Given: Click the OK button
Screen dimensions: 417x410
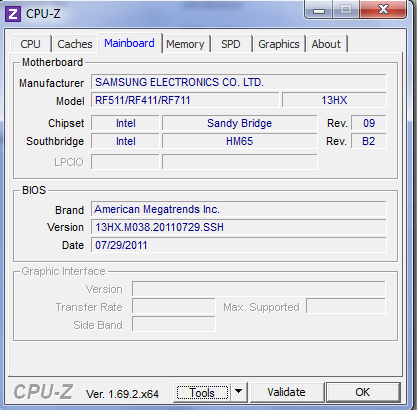Looking at the screenshot, I should click(x=363, y=392).
